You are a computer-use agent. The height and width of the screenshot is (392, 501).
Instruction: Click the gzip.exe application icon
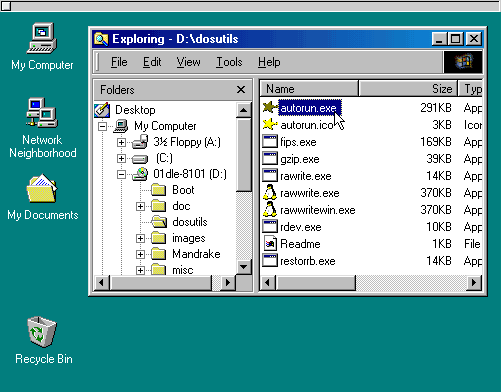coord(270,159)
